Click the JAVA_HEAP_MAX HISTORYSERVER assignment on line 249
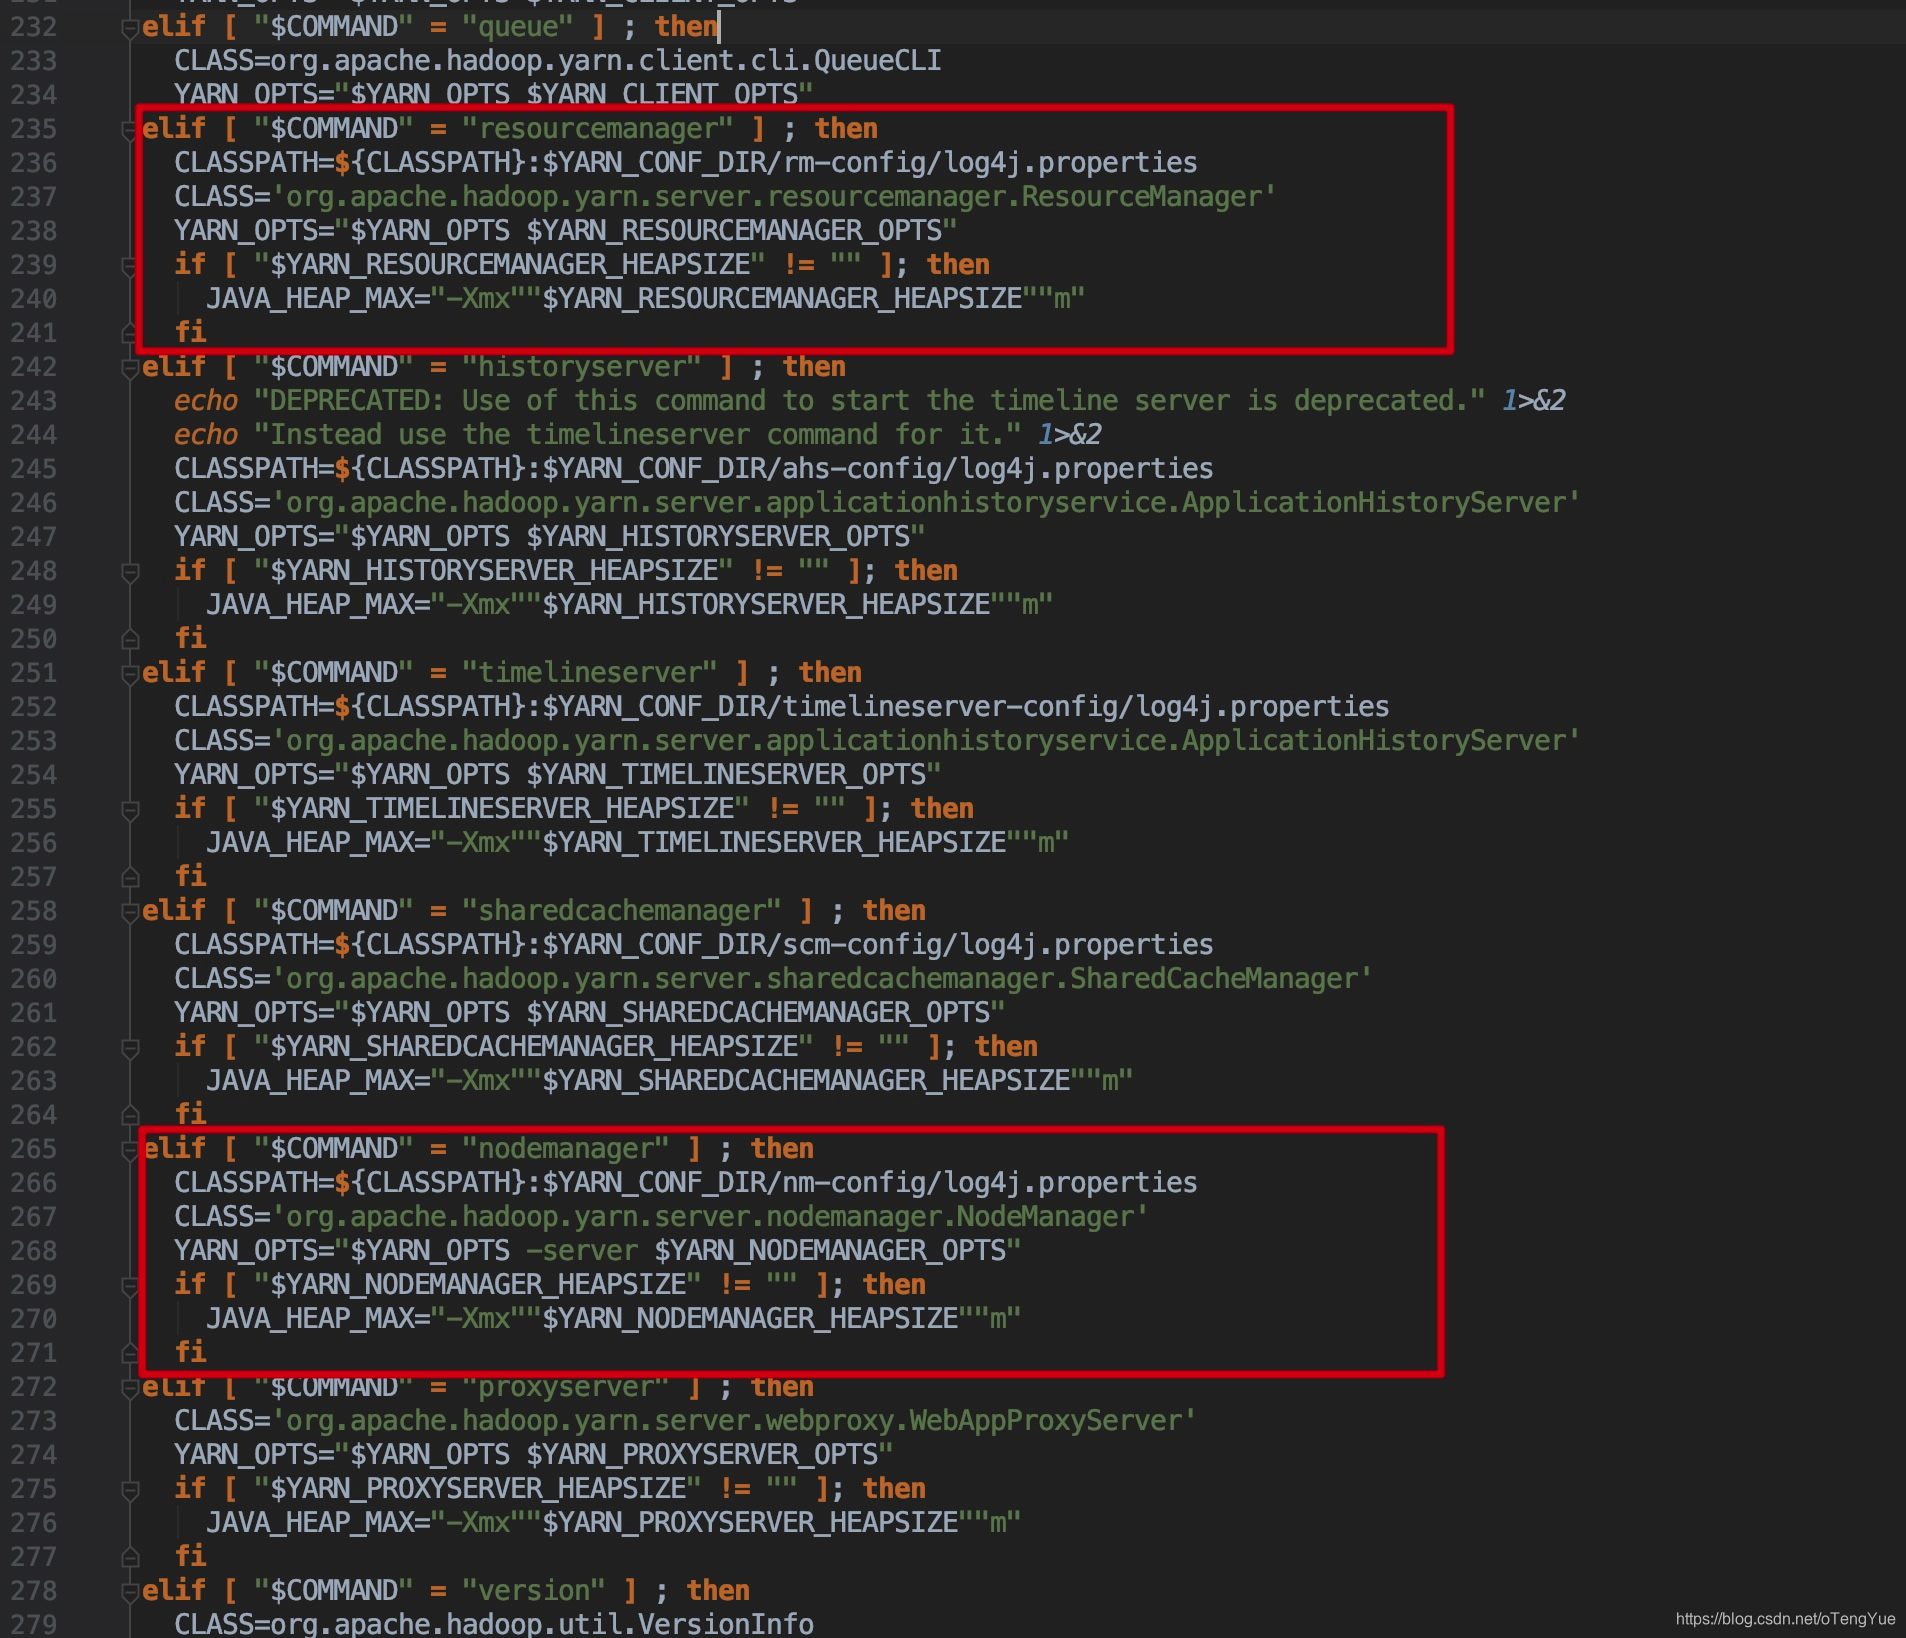1906x1638 pixels. click(x=630, y=605)
